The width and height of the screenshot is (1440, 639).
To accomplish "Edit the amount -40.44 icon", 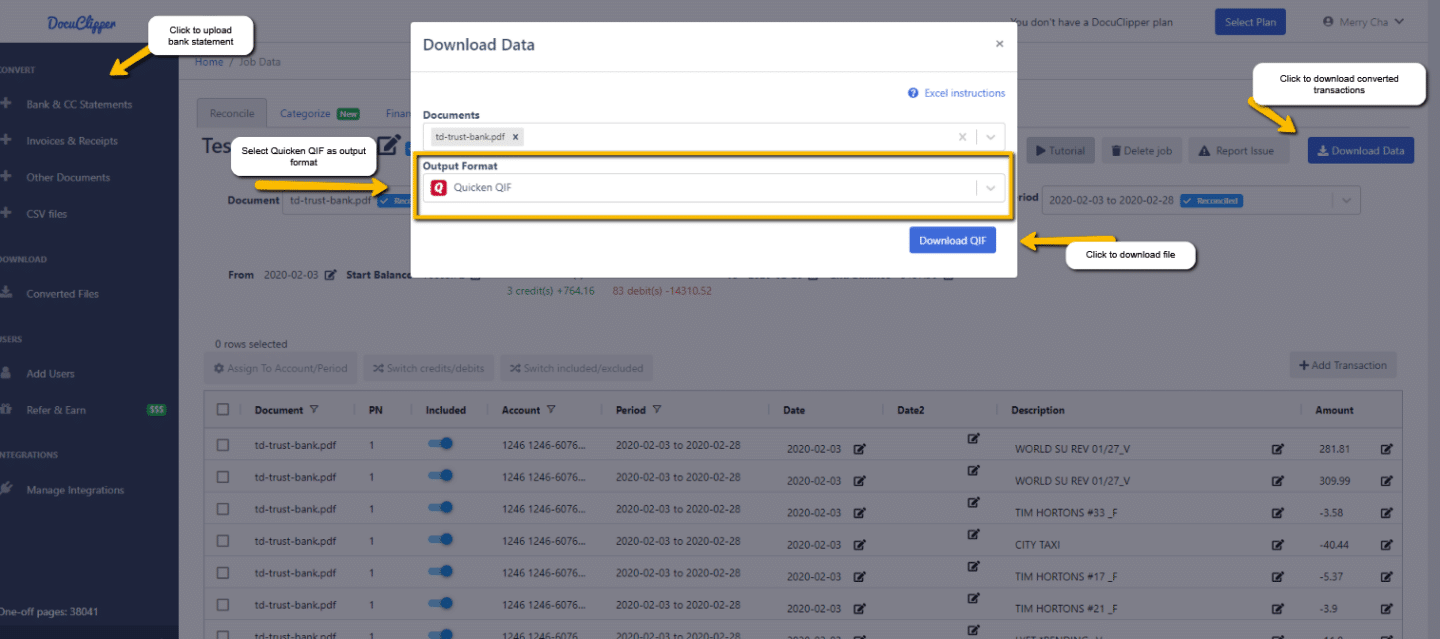I will tap(1387, 545).
